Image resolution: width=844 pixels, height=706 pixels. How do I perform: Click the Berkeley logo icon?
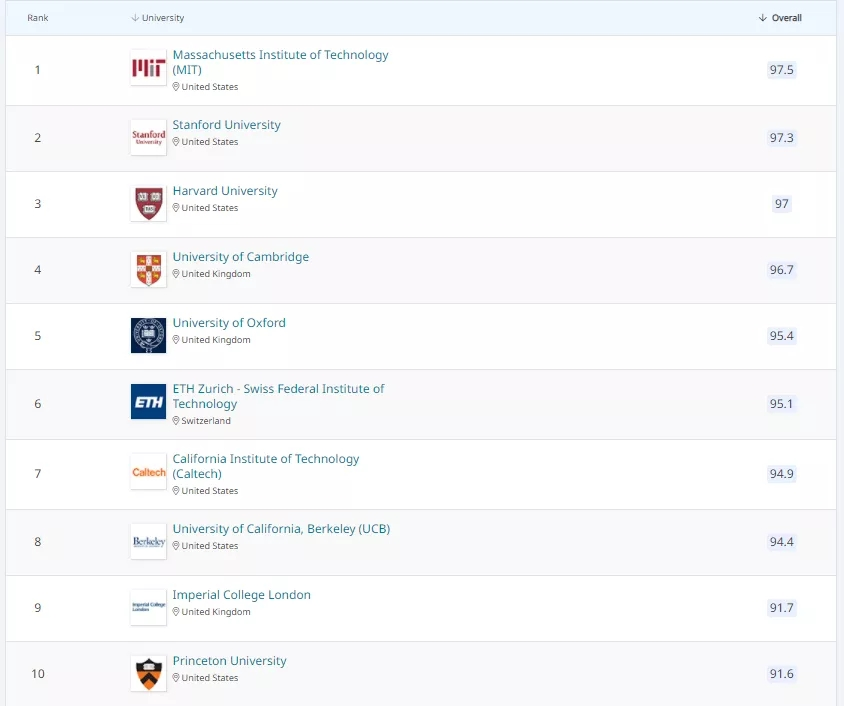pyautogui.click(x=148, y=541)
